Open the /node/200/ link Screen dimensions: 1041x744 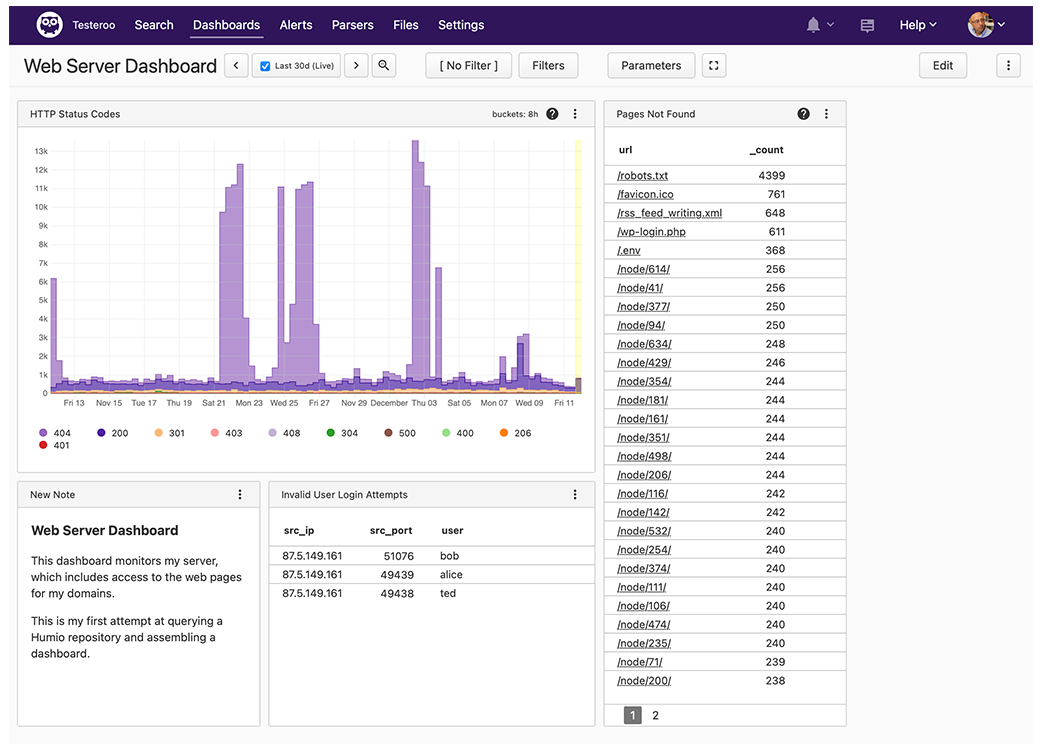[x=644, y=681]
